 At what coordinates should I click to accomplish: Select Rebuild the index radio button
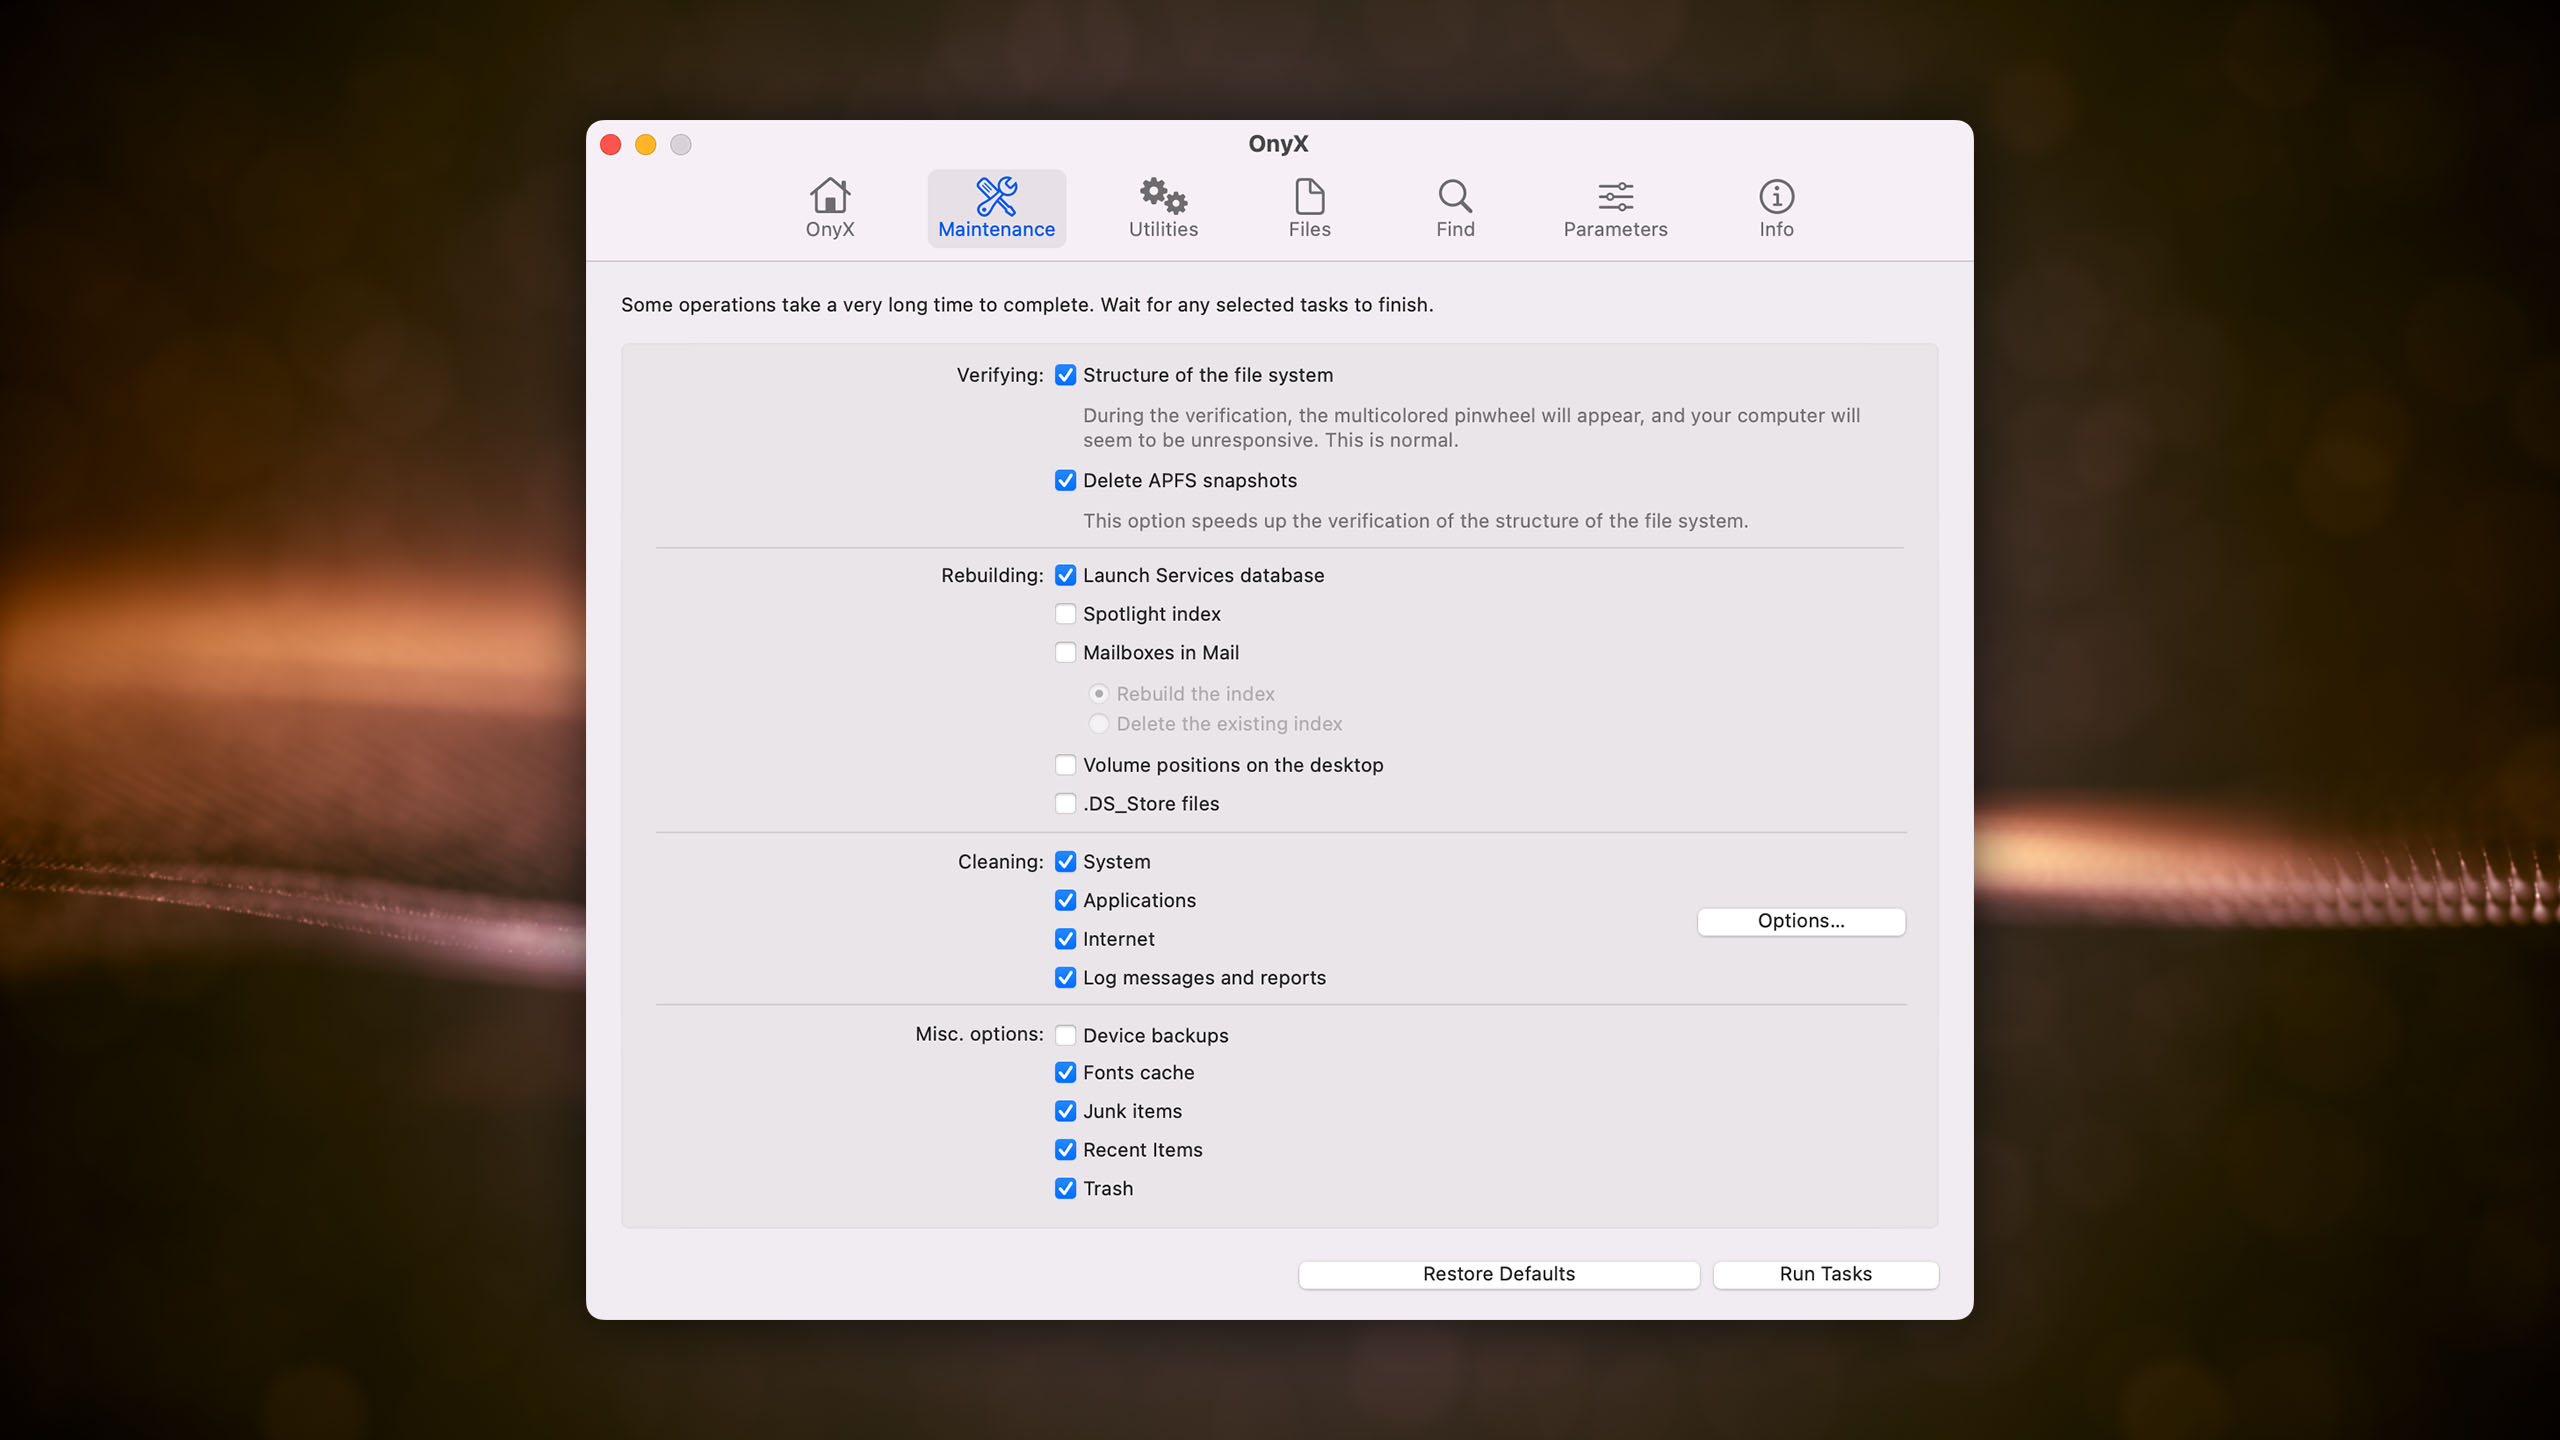click(x=1098, y=694)
